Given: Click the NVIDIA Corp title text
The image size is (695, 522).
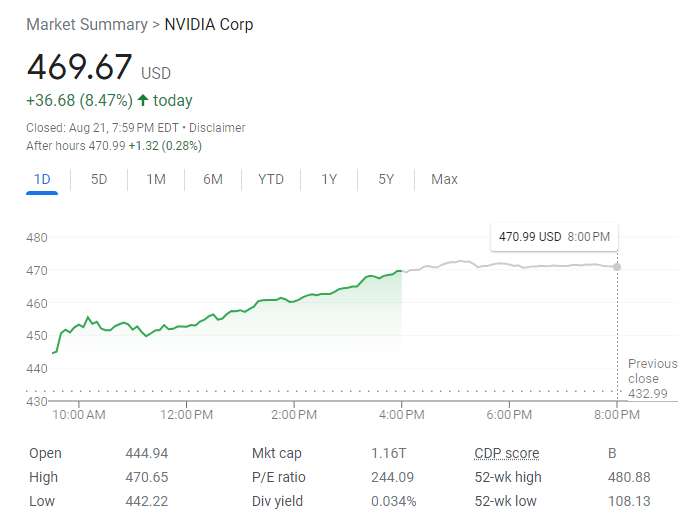Looking at the screenshot, I should pos(209,24).
